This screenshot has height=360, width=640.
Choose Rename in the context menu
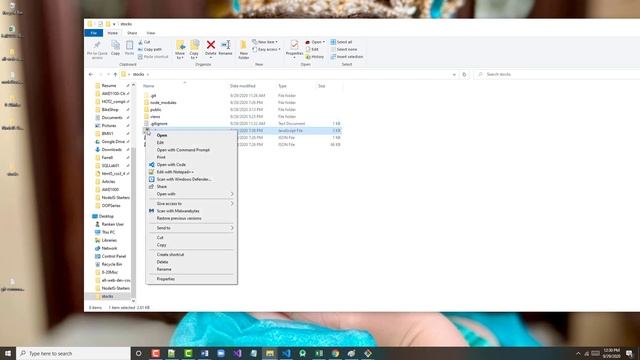click(x=191, y=269)
